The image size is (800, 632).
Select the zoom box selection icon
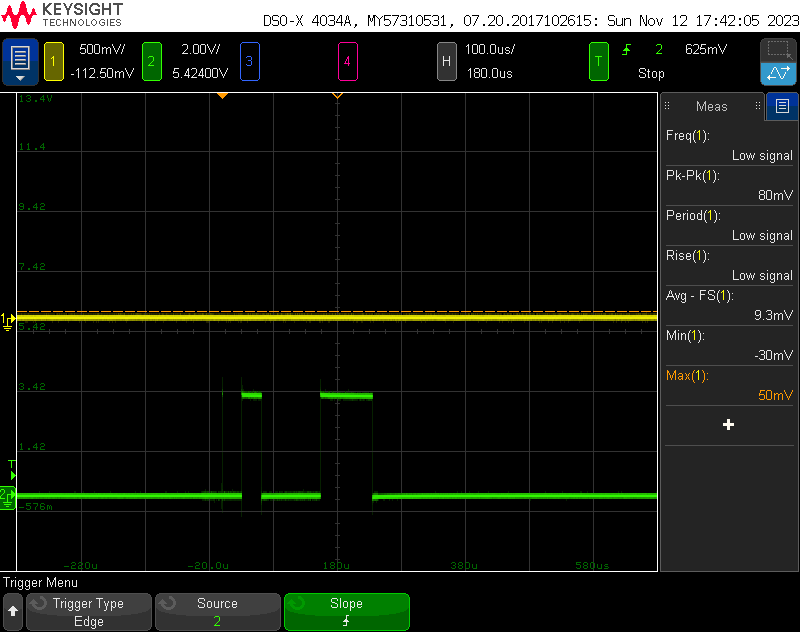pyautogui.click(x=778, y=50)
